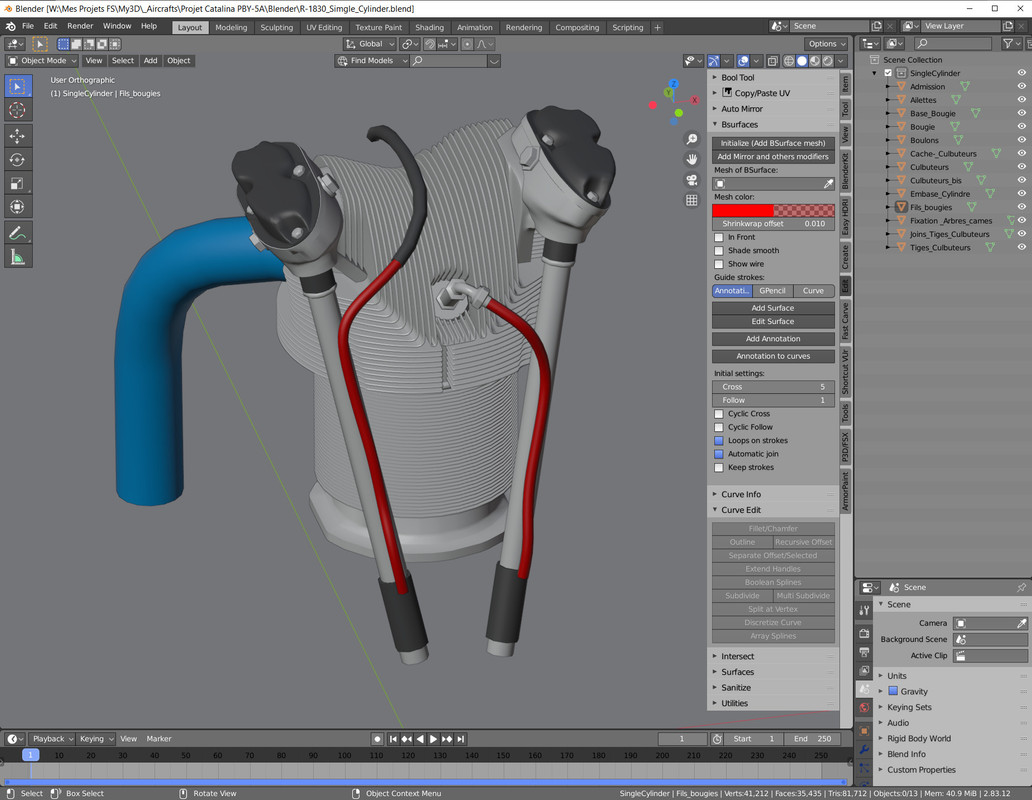Select the Select Box tool
Screen dimensions: 1032x800
[17, 86]
